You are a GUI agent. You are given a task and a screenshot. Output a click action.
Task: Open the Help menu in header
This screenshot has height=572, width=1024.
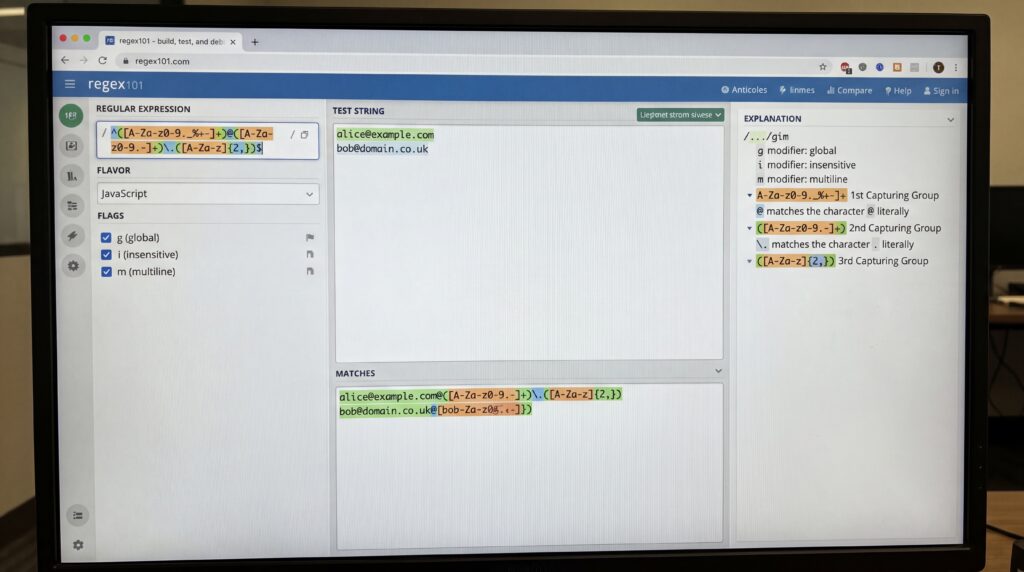coord(898,91)
